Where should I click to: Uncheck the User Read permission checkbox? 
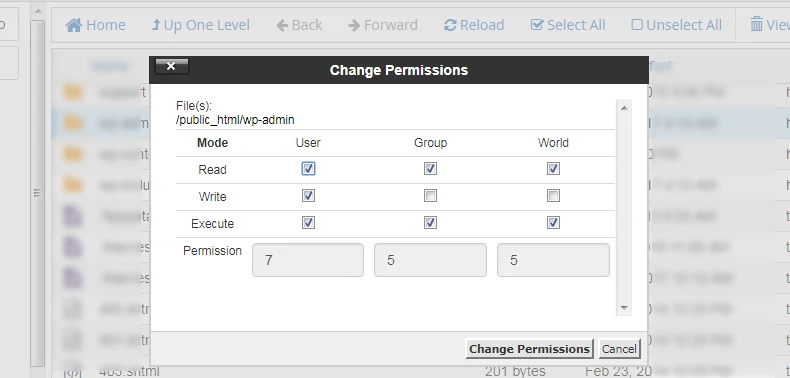pos(308,169)
